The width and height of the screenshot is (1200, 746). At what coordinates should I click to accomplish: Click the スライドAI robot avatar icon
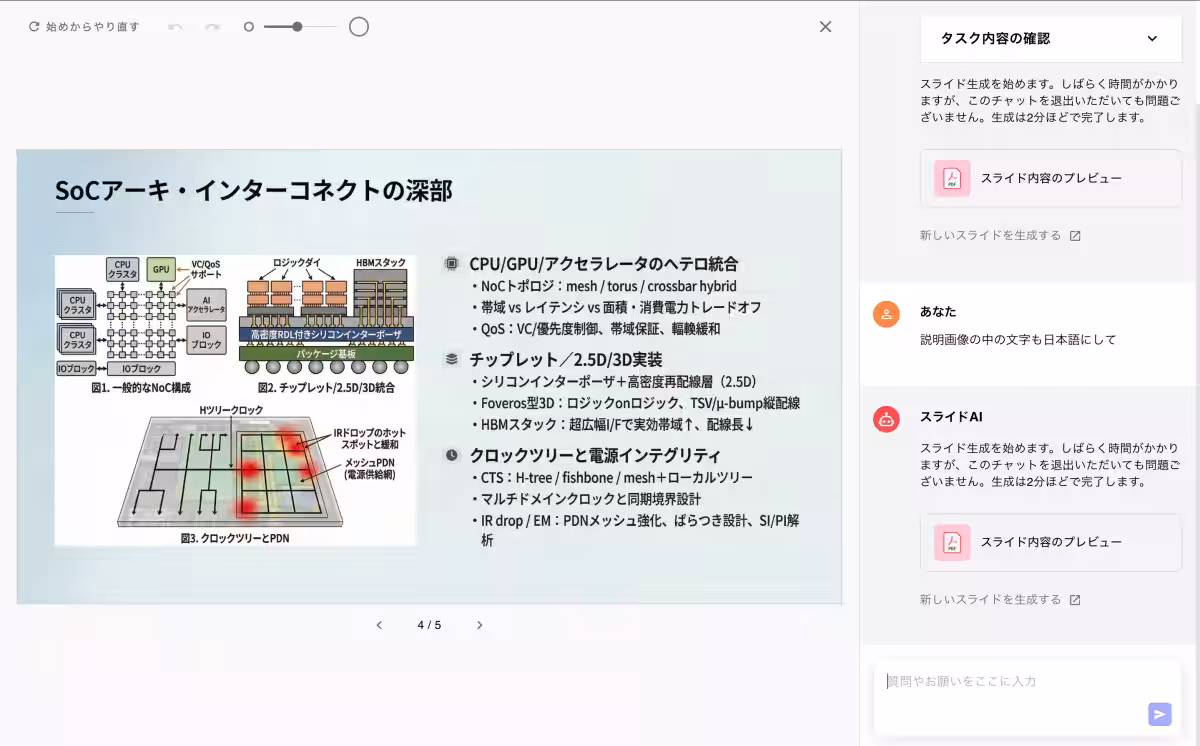(886, 419)
